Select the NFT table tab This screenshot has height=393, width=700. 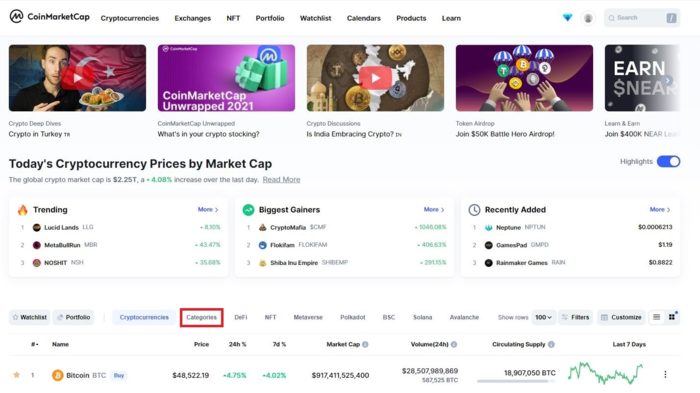click(x=270, y=317)
